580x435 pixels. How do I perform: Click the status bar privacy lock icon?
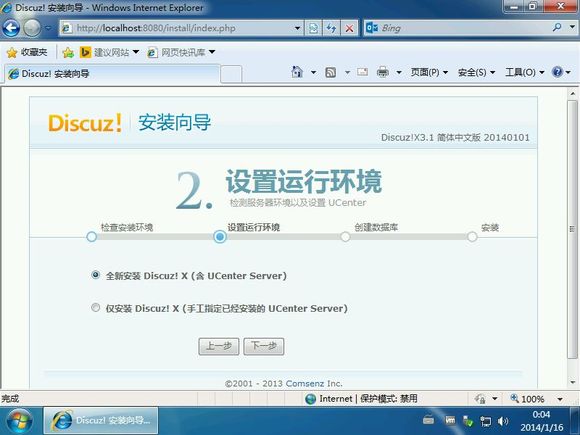pos(480,399)
